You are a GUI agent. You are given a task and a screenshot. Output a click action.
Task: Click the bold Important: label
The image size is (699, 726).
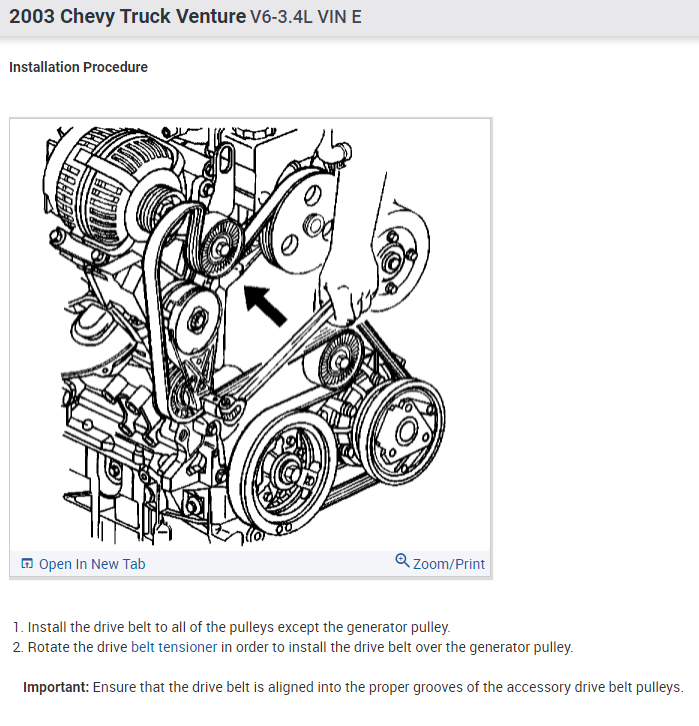[56, 687]
